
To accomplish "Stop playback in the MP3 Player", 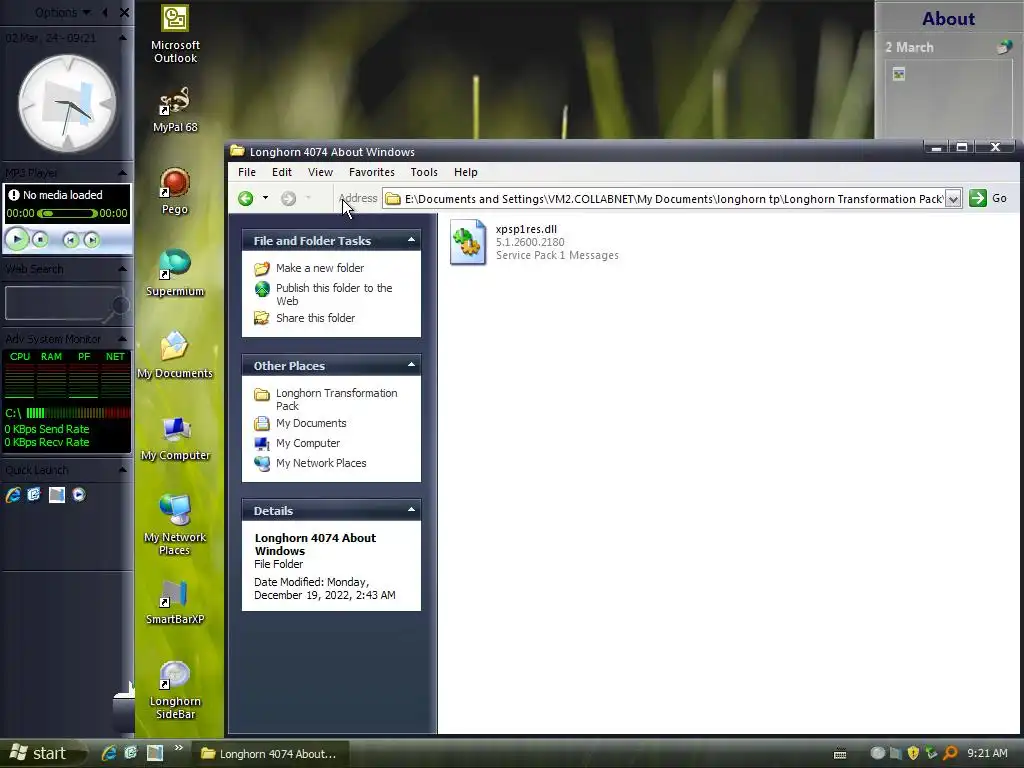I will tap(40, 240).
